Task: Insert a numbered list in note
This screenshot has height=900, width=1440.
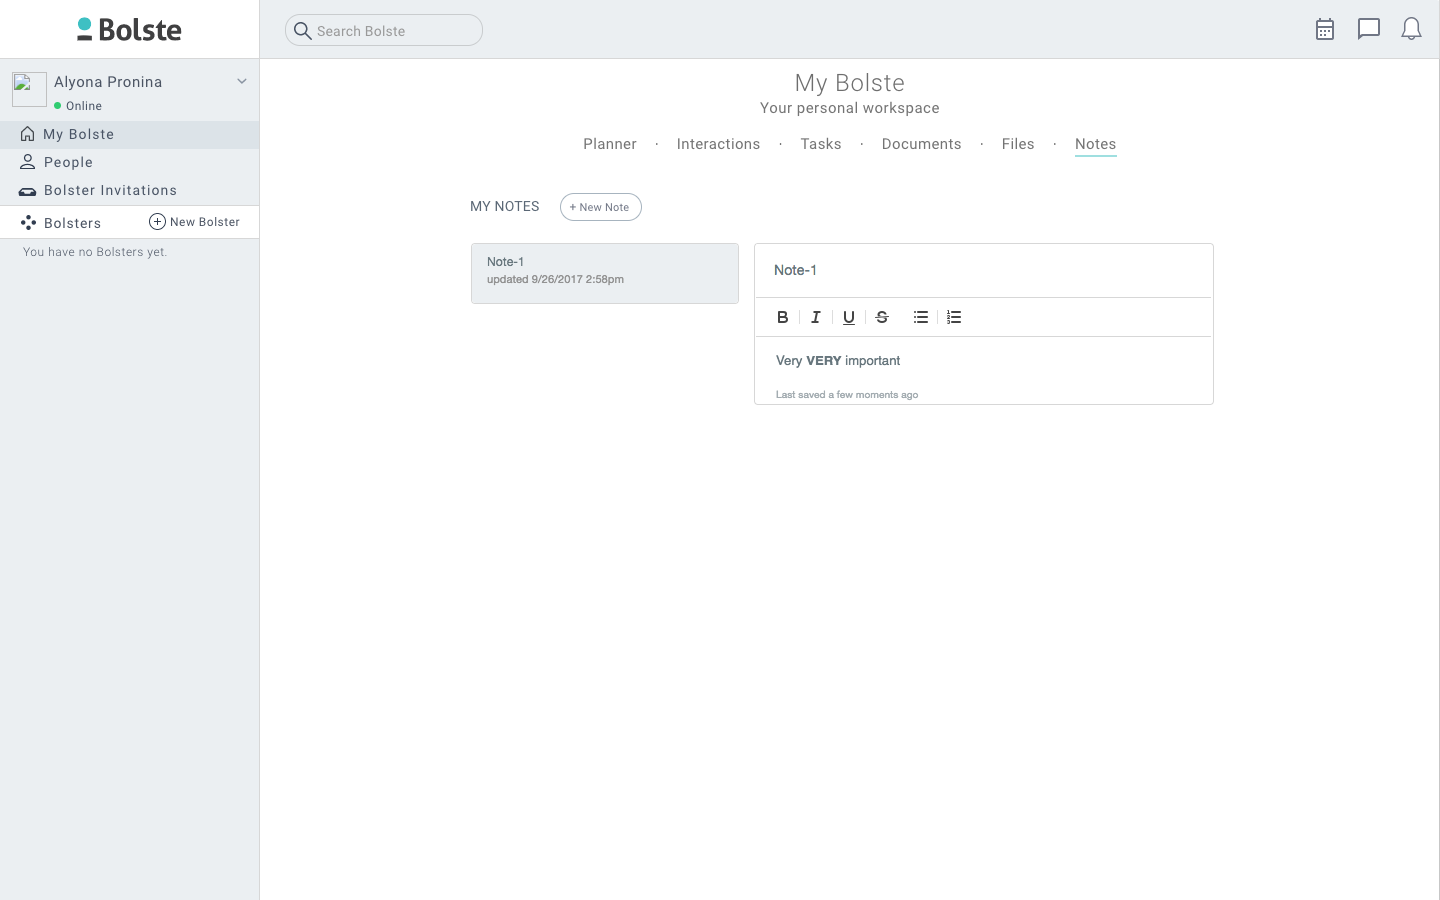Action: (954, 317)
